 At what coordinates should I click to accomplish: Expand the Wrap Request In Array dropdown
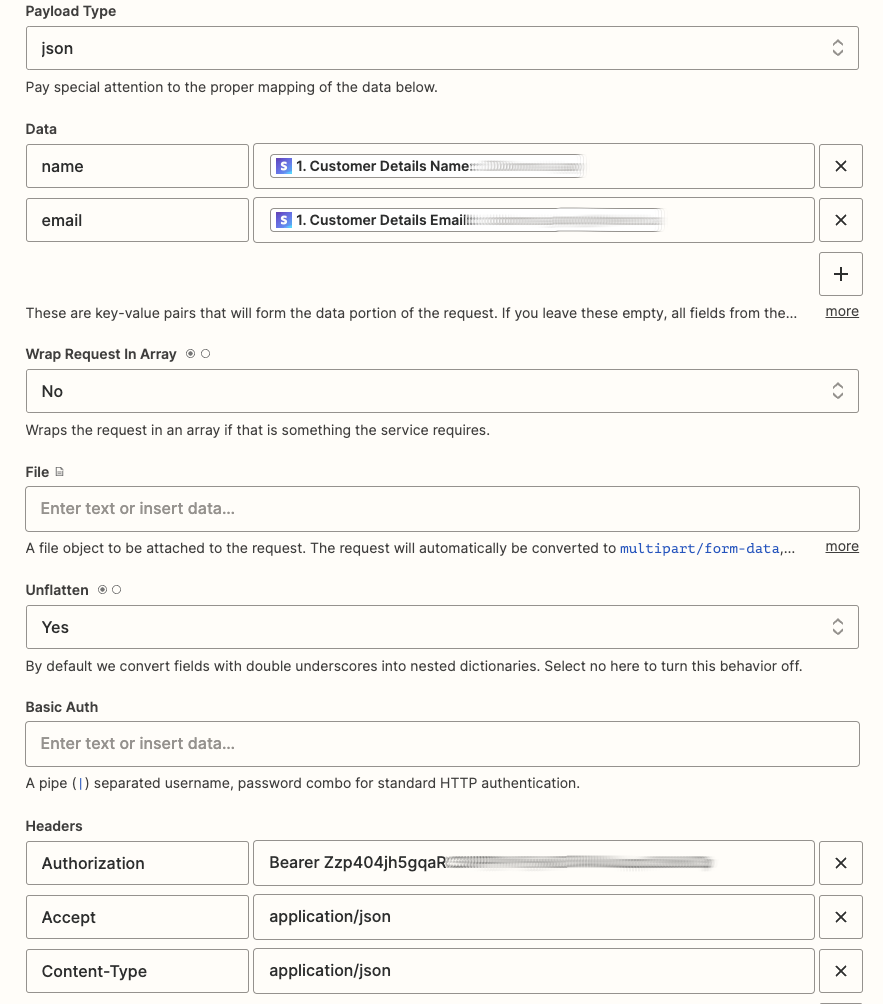click(441, 391)
